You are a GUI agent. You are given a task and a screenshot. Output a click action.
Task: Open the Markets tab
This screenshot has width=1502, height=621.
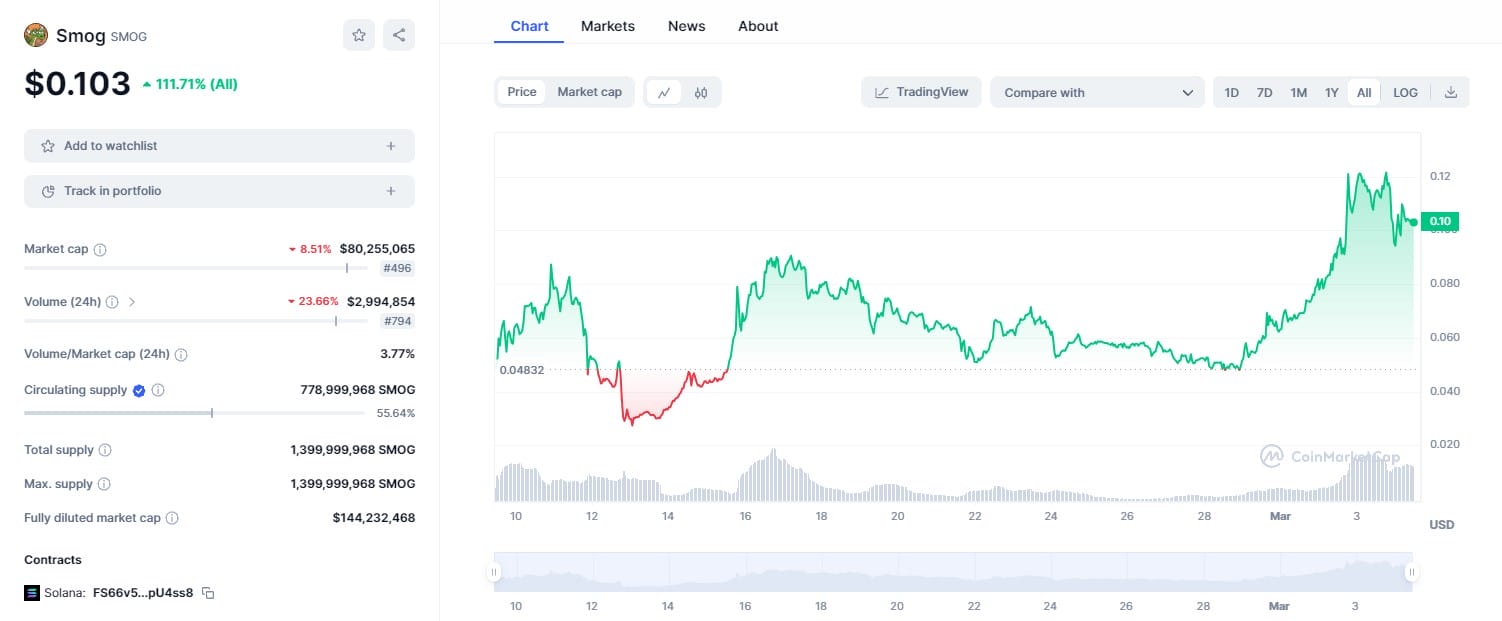(607, 26)
